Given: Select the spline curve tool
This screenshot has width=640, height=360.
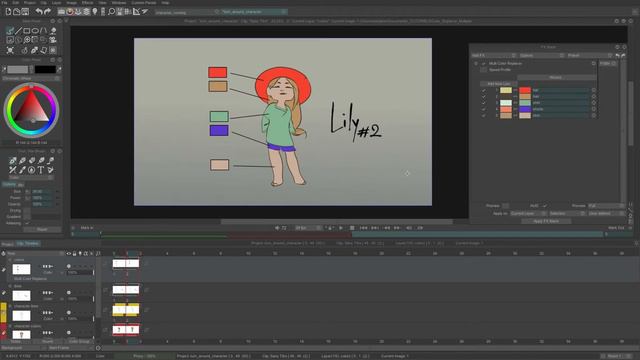Looking at the screenshot, I should click(x=44, y=31).
